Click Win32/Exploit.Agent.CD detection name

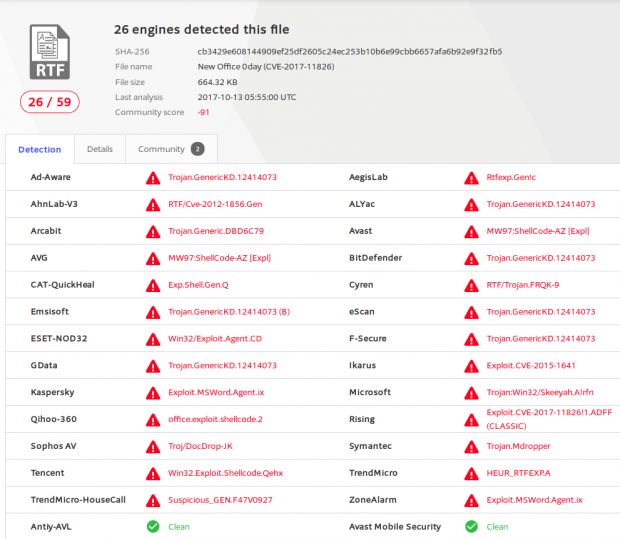215,339
